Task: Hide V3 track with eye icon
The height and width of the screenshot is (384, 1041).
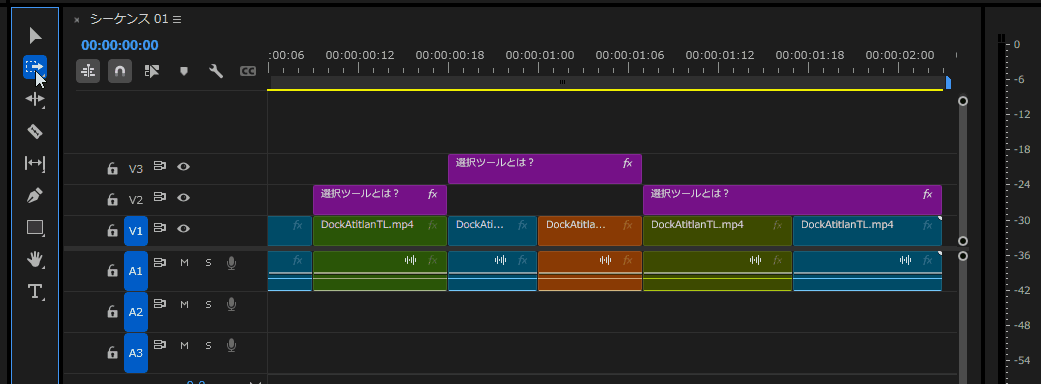Action: tap(184, 167)
